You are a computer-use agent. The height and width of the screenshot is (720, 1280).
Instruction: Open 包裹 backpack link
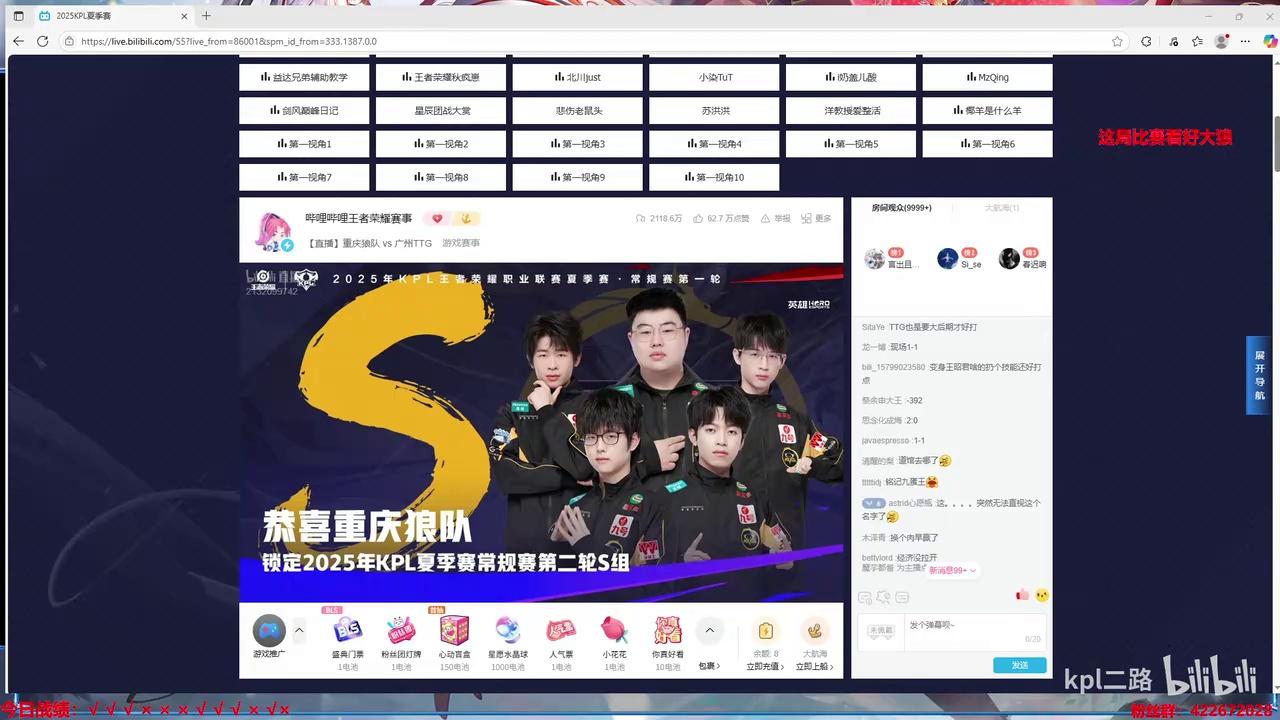coord(709,666)
